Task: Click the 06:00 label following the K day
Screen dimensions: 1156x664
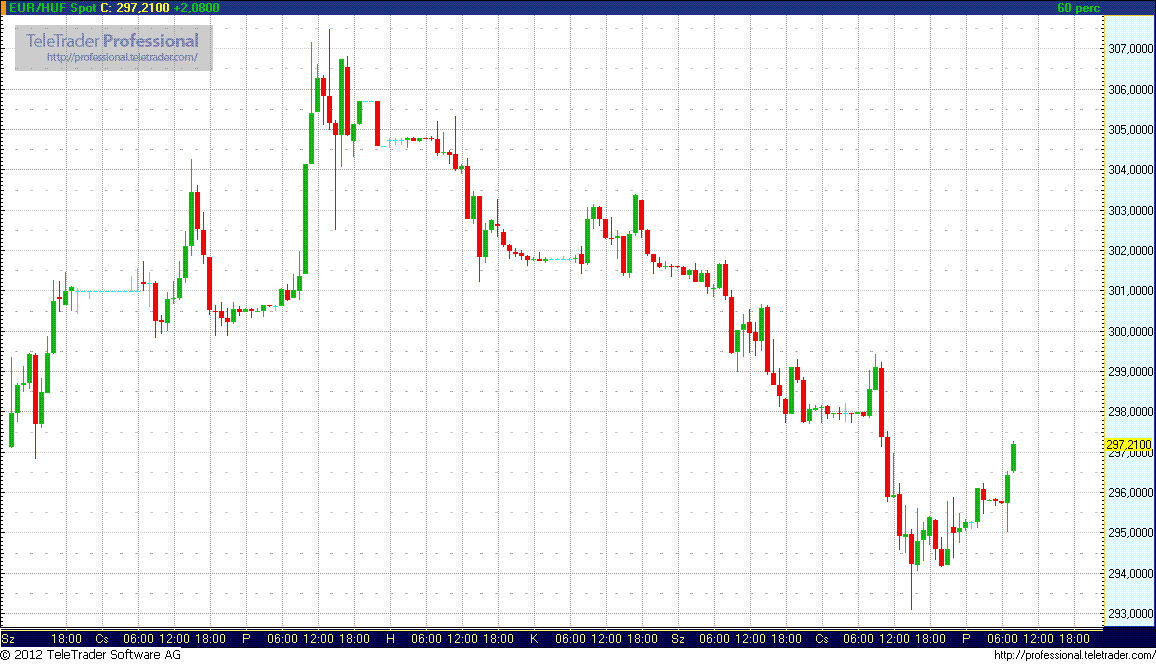Action: pyautogui.click(x=570, y=639)
